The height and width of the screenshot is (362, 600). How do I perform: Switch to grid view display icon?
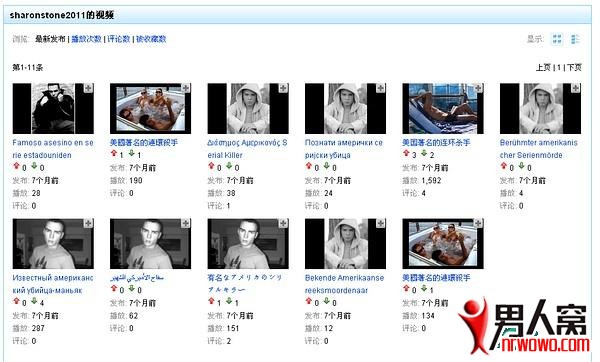[557, 39]
